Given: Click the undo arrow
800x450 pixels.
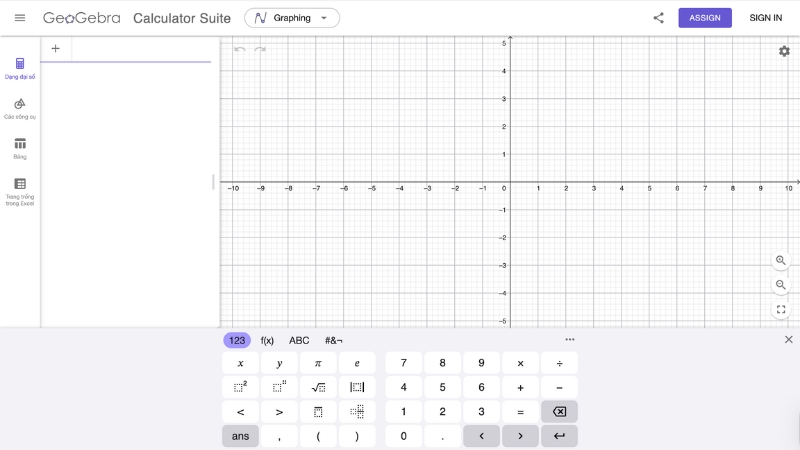Looking at the screenshot, I should tap(239, 49).
